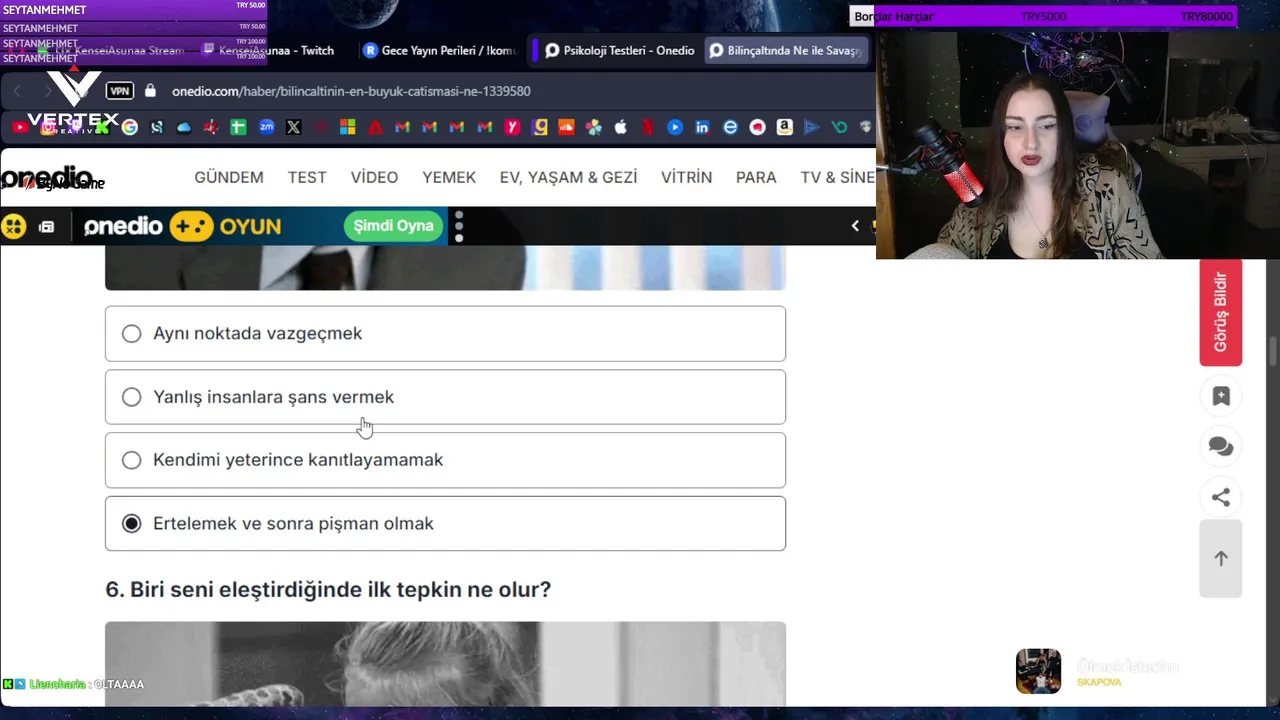Click the album art in song widget
This screenshot has width=1280, height=720.
[x=1038, y=671]
